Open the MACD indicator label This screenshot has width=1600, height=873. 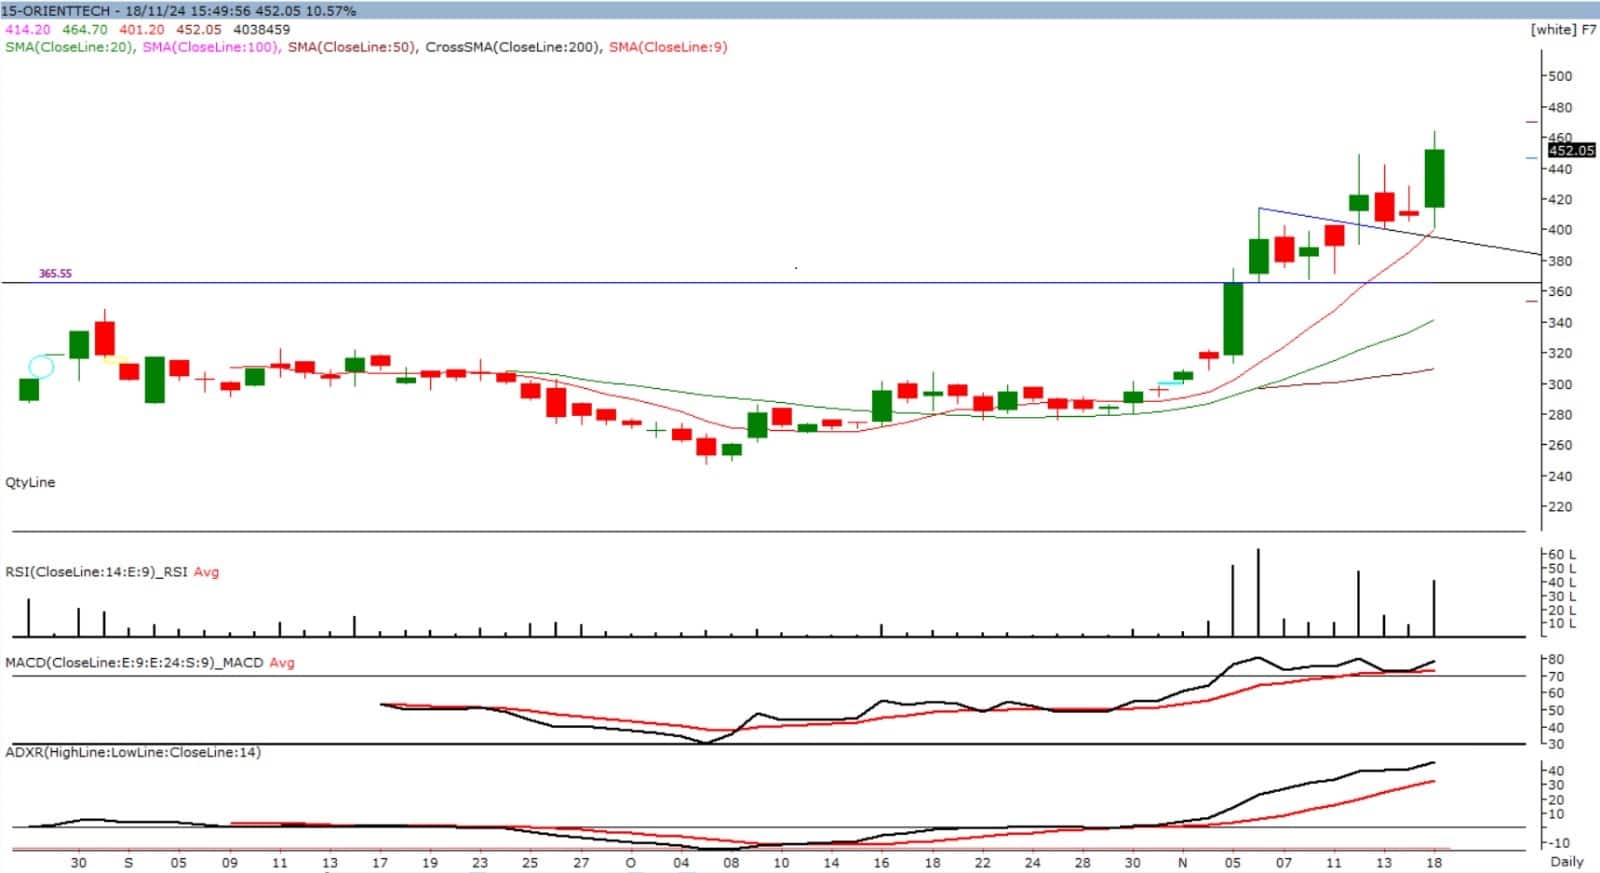coord(134,662)
